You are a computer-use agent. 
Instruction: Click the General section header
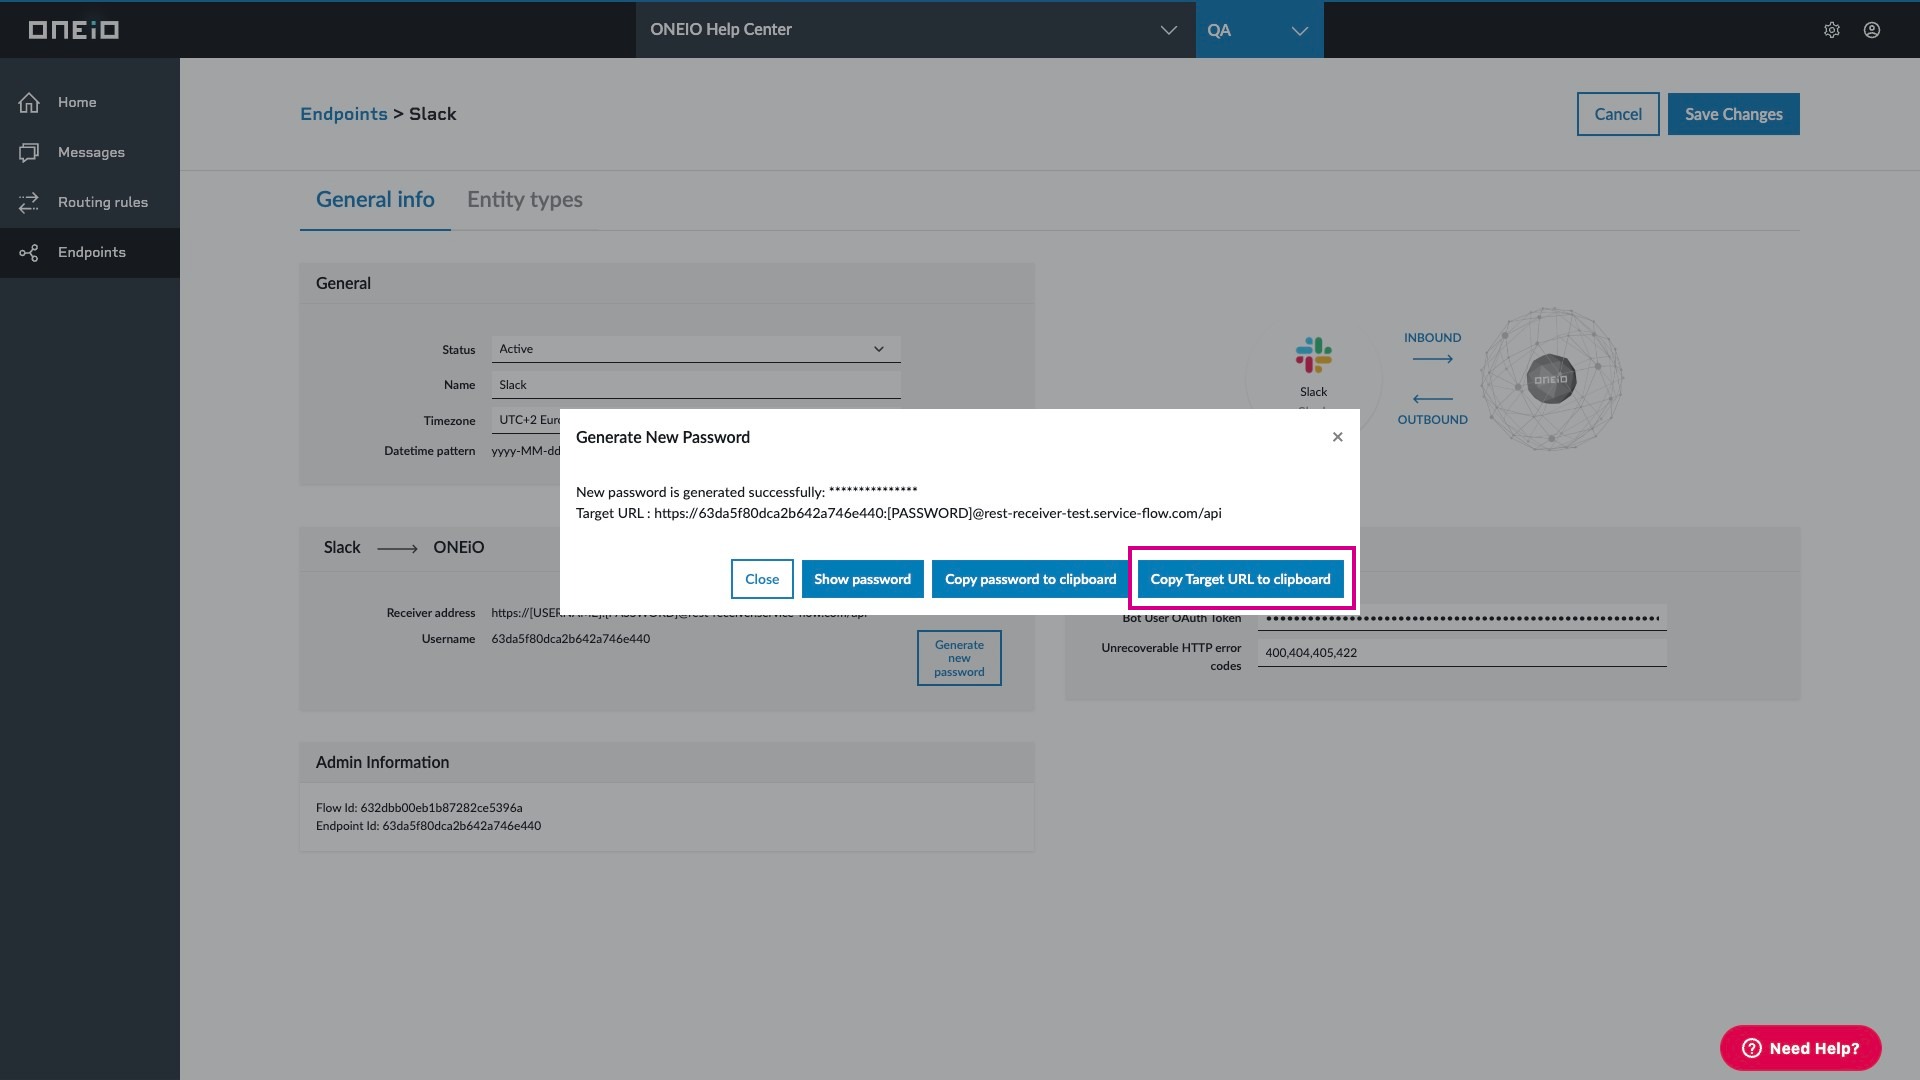343,283
